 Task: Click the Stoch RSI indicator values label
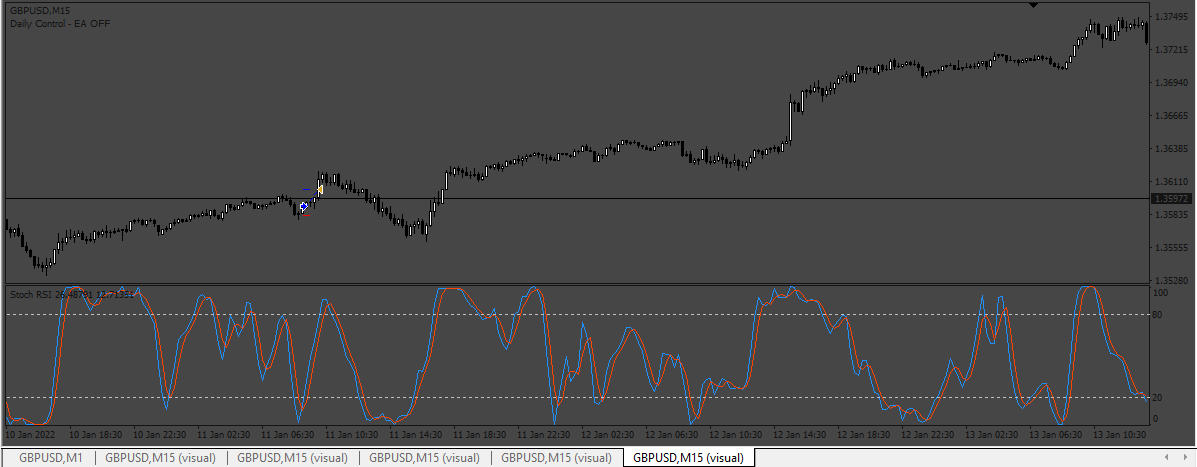coord(73,295)
